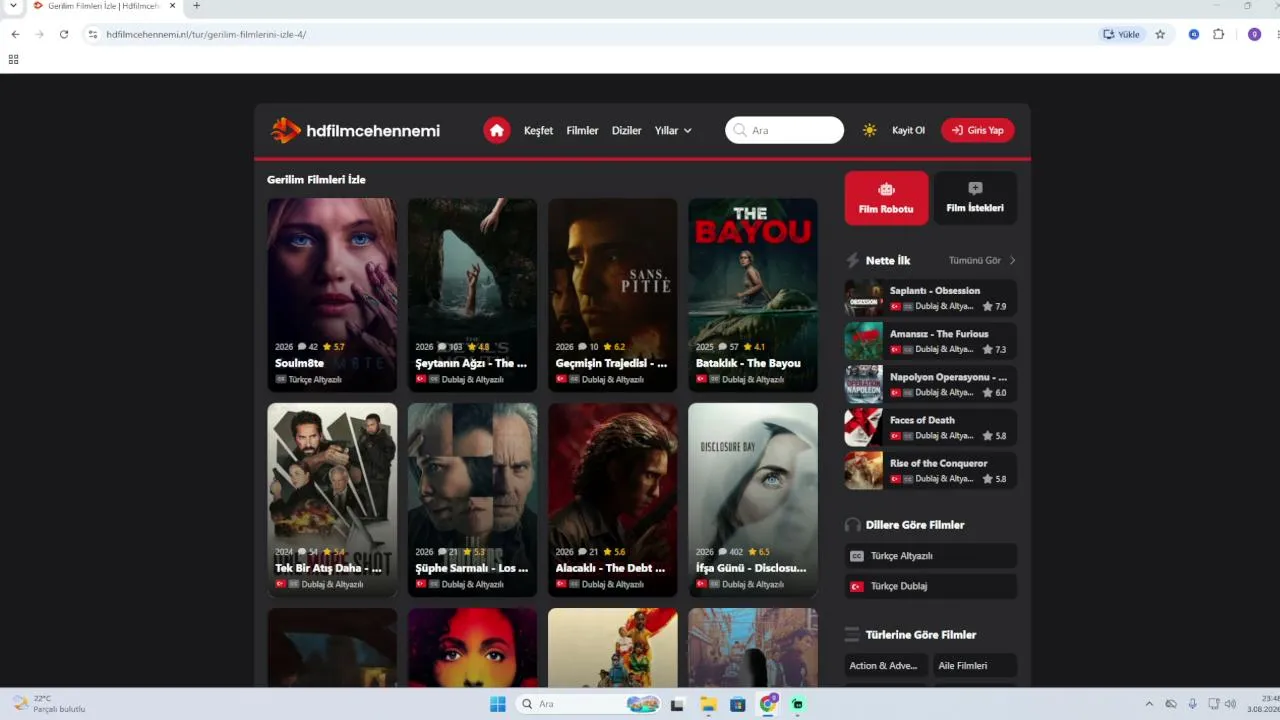Open the Tek Bir Atış Daha poster
1280x720 pixels.
pyautogui.click(x=332, y=500)
